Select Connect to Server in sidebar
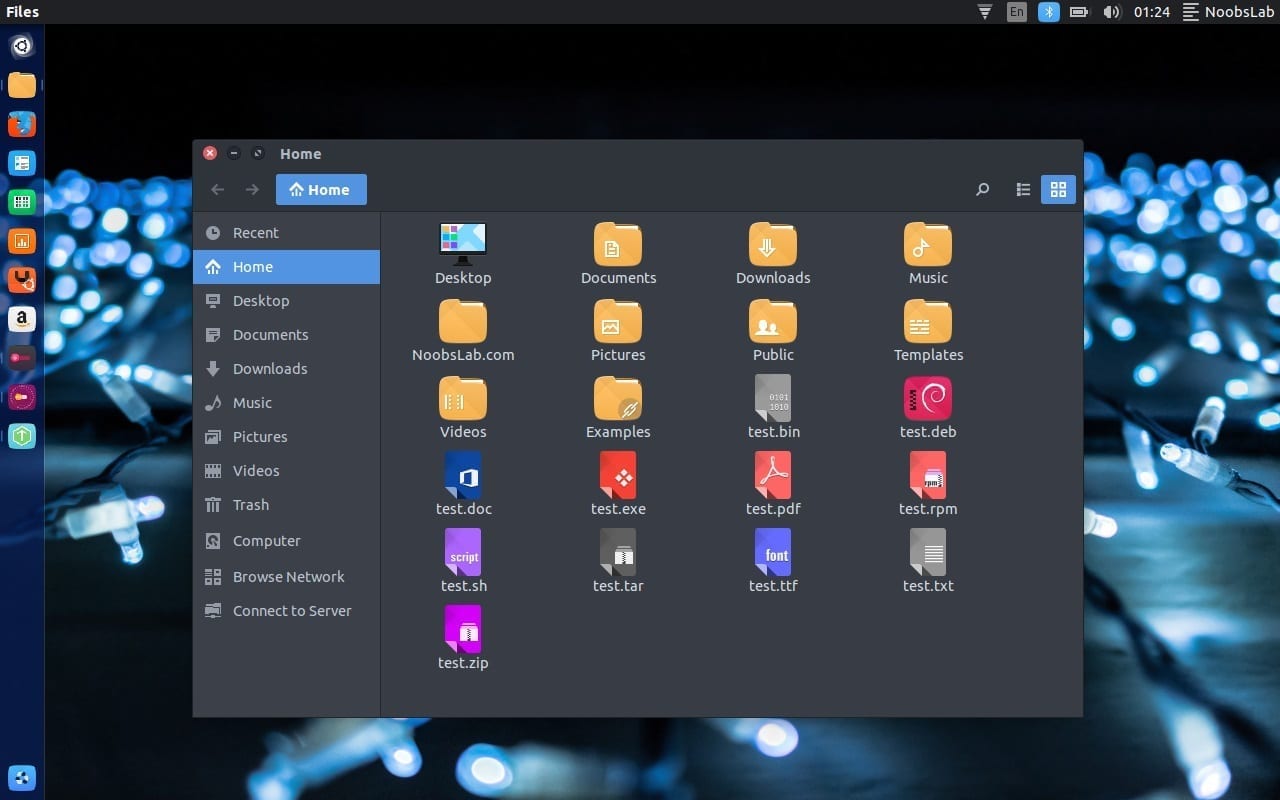 click(x=286, y=611)
